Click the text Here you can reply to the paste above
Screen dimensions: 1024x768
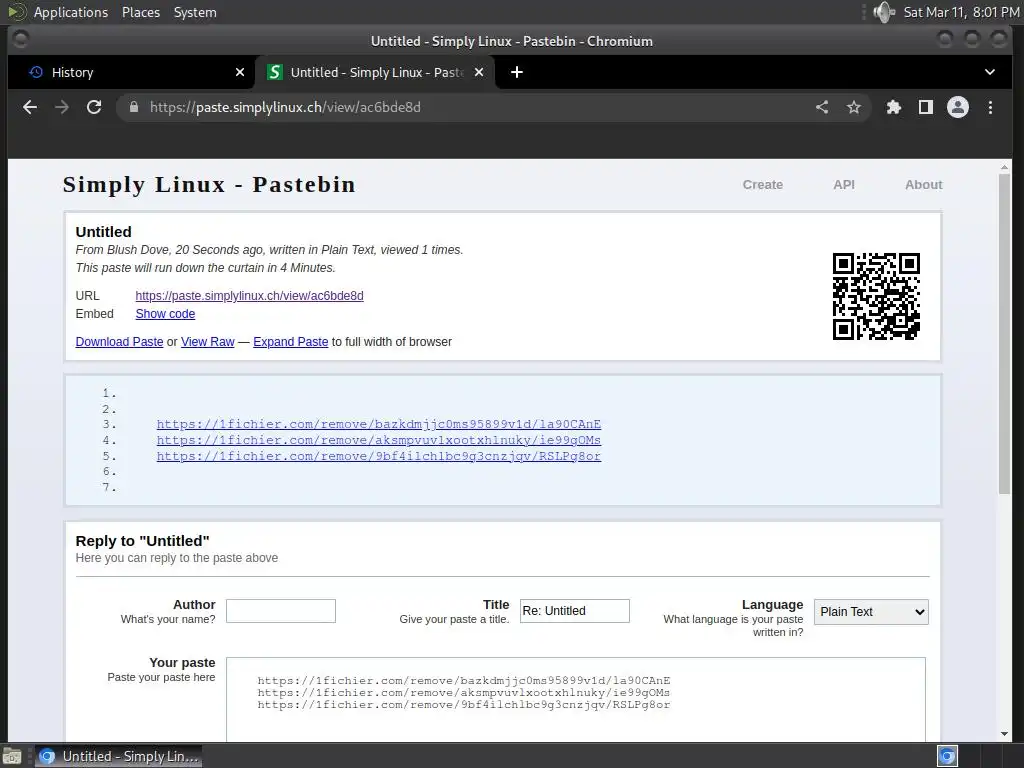176,558
